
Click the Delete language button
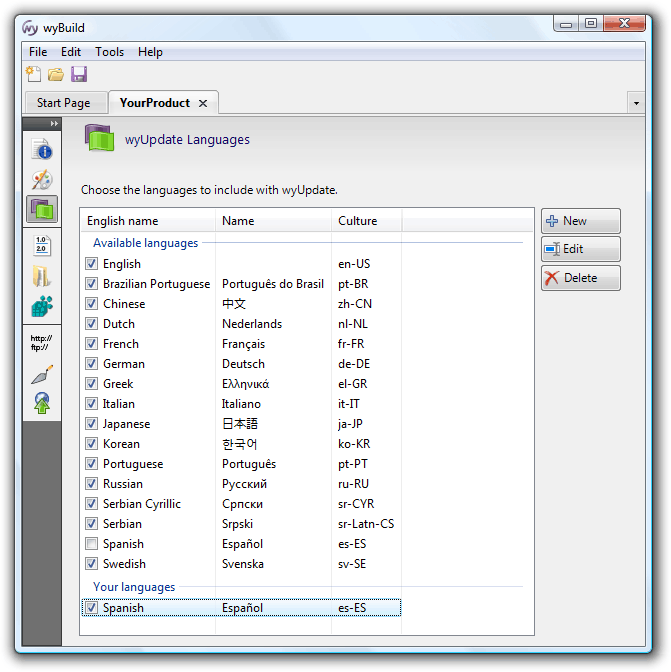coord(581,278)
